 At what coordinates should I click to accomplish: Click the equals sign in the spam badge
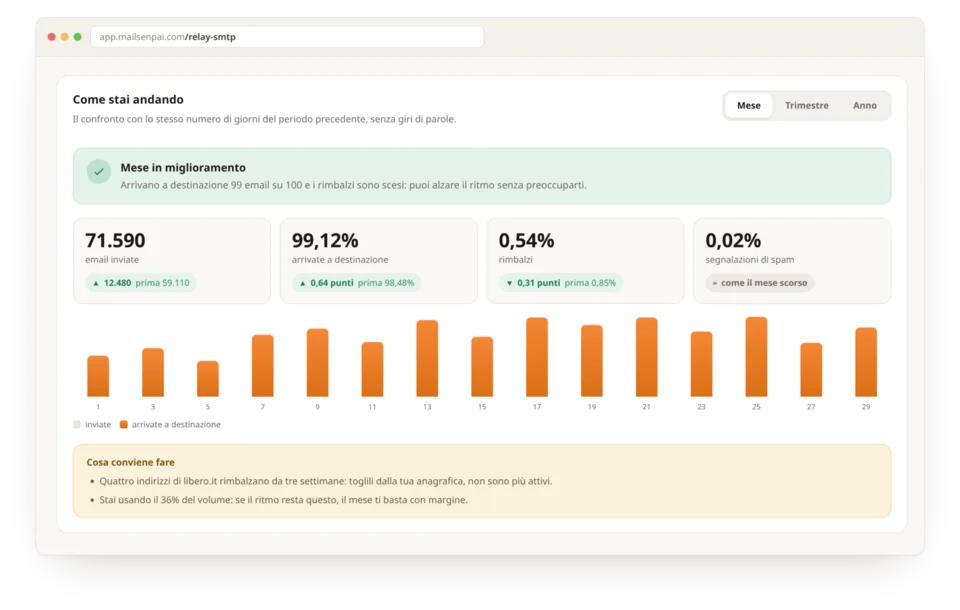714,283
